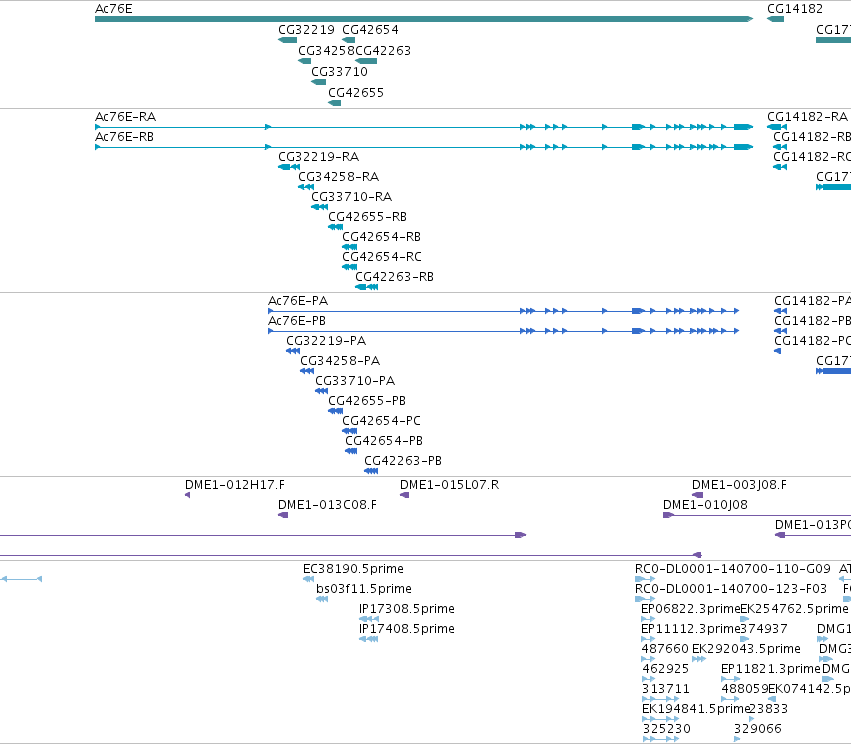Open EST EC38190.5prime

point(308,579)
